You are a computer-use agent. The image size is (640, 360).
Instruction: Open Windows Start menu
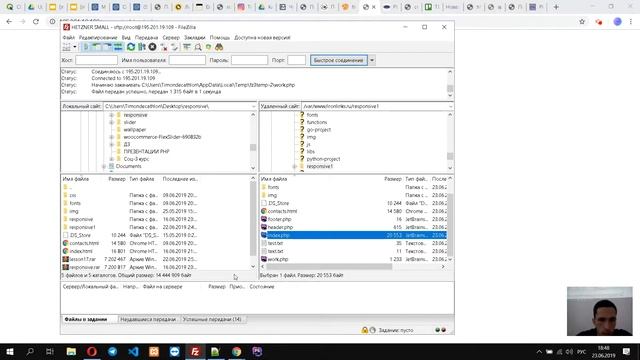coord(10,351)
